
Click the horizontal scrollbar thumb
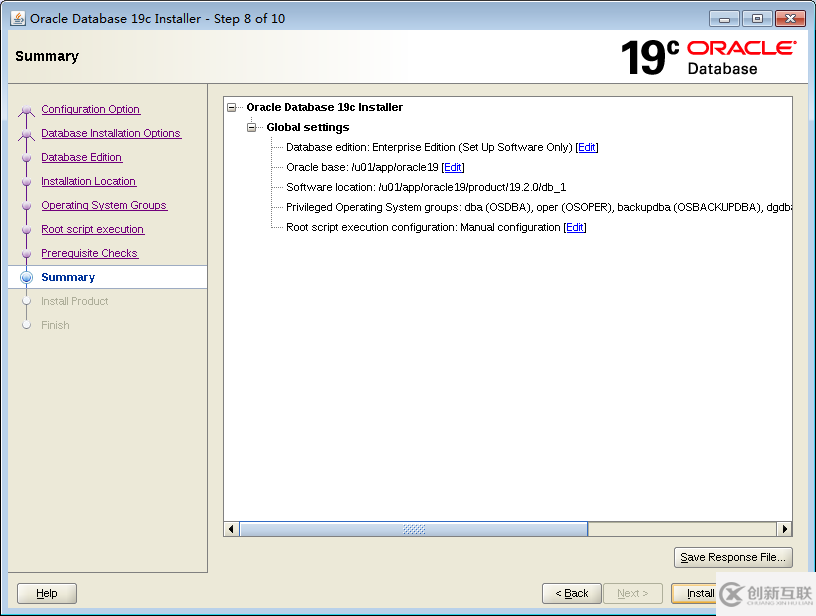(x=414, y=529)
